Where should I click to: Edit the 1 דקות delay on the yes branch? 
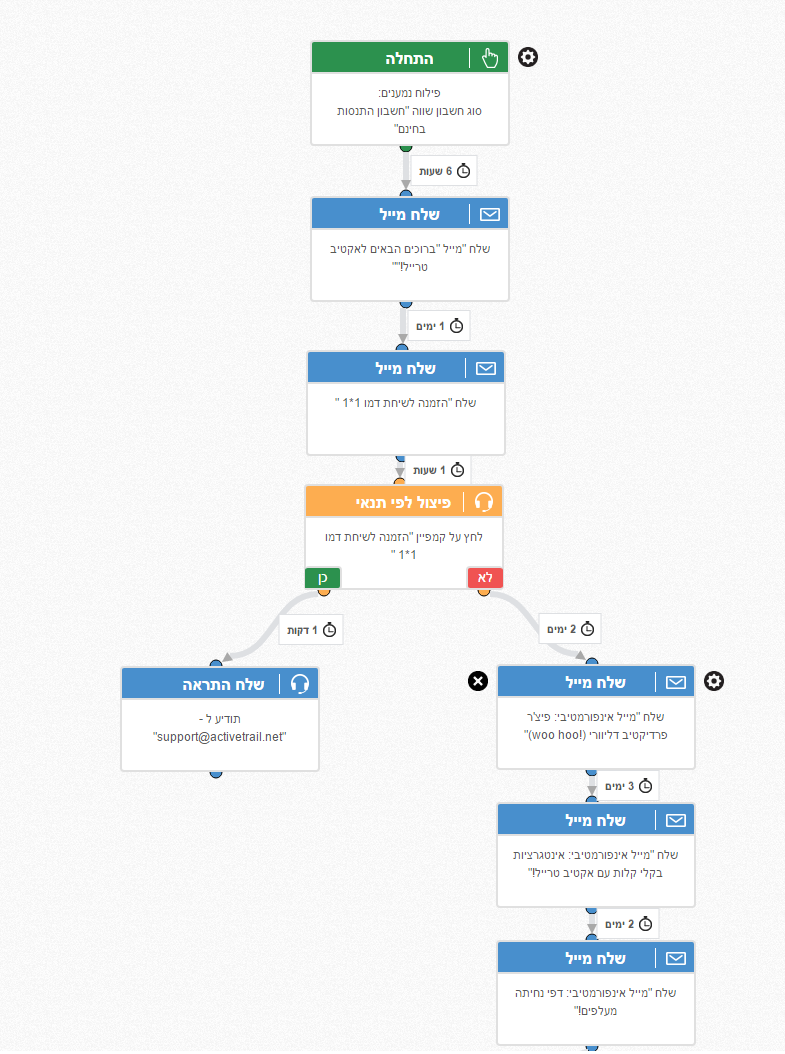[x=310, y=630]
